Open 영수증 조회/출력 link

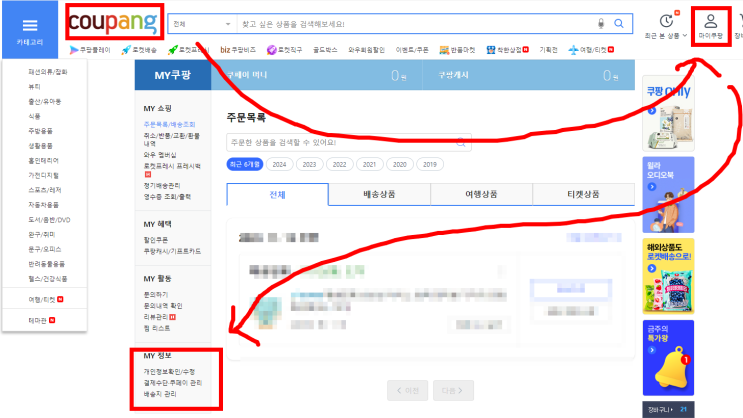[x=167, y=197]
